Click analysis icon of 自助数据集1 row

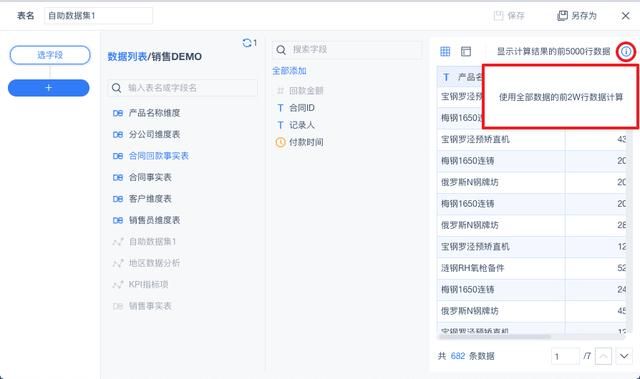[x=118, y=242]
